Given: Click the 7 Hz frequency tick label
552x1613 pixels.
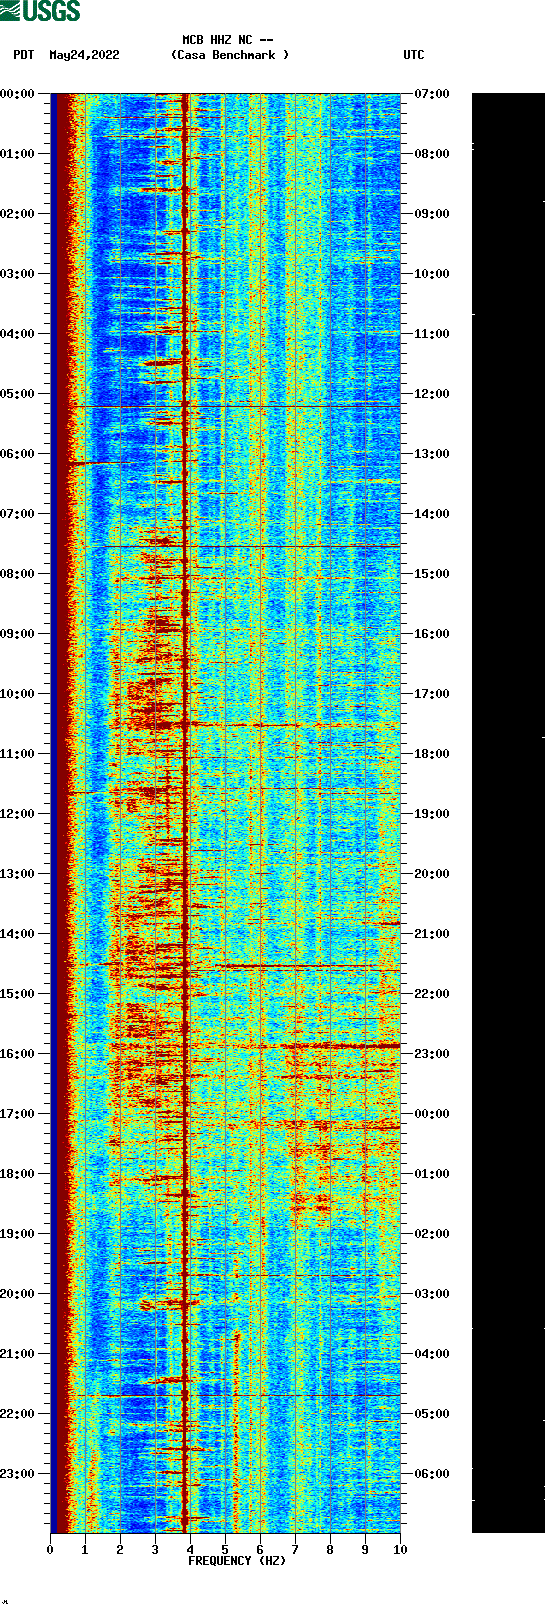Looking at the screenshot, I should point(295,1550).
